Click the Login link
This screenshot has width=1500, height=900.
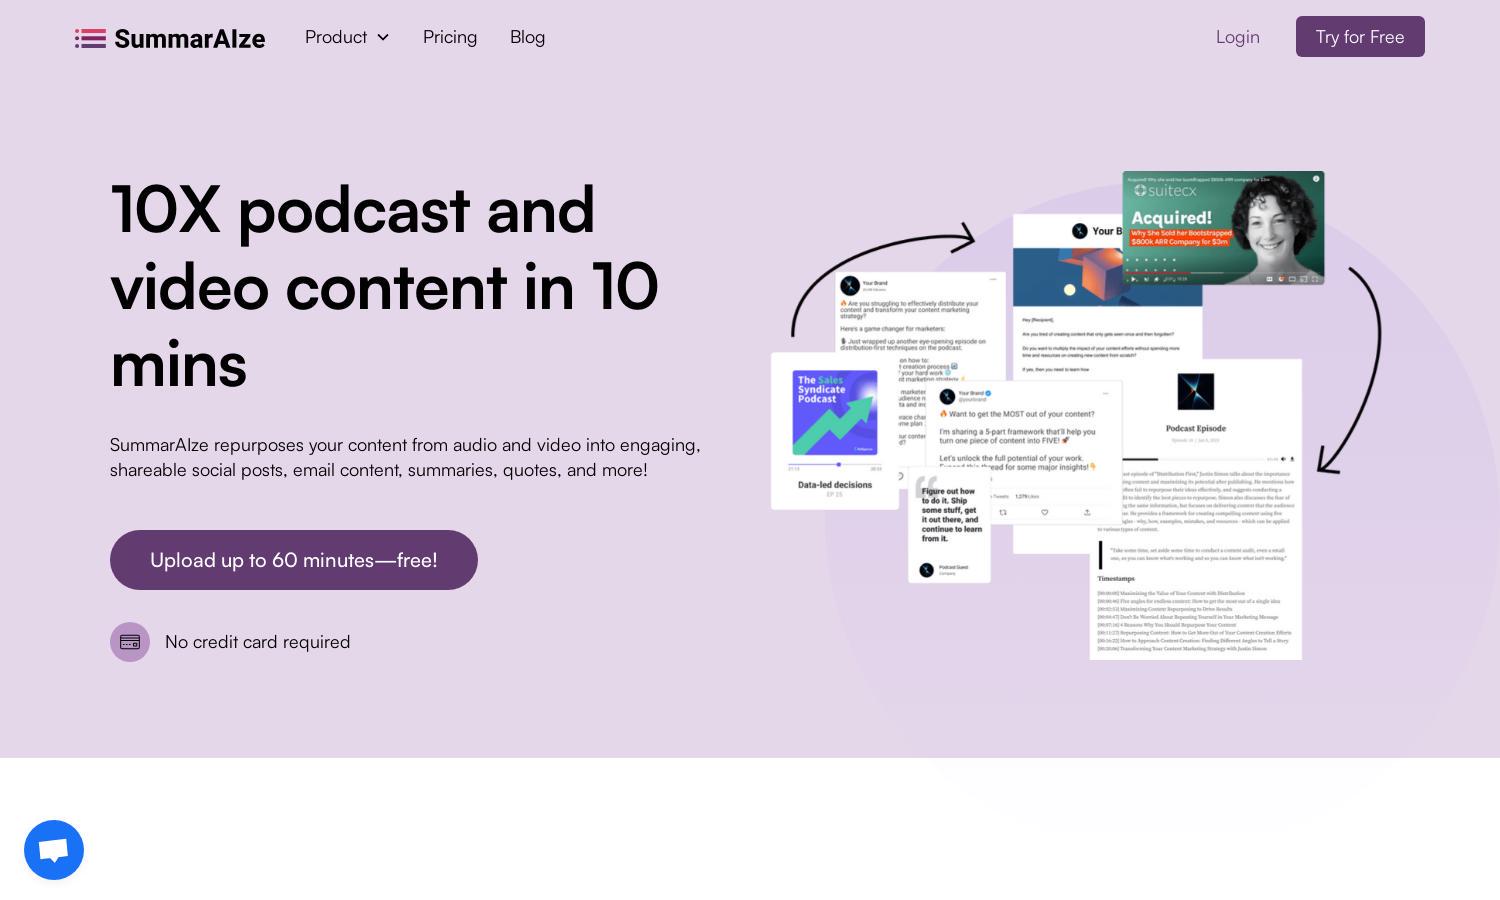tap(1238, 37)
